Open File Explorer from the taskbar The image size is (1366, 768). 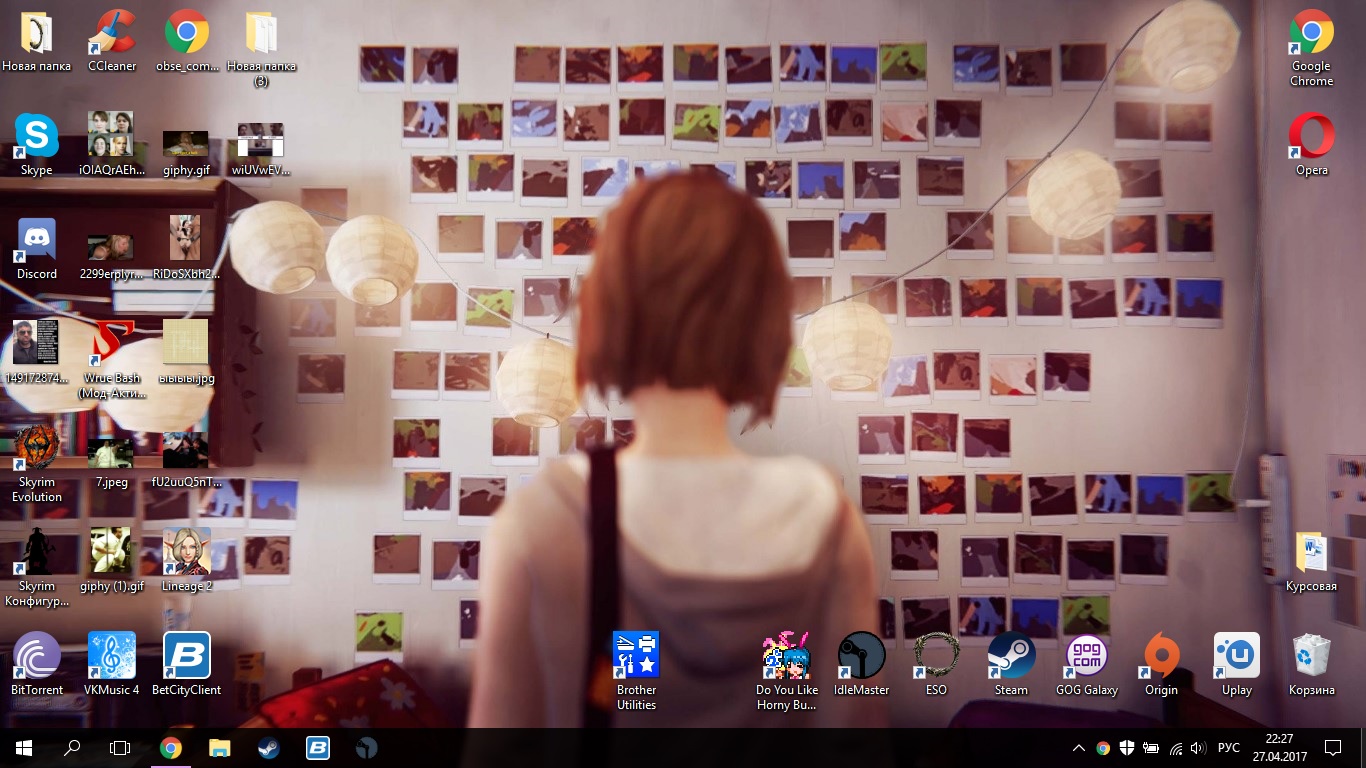(219, 748)
